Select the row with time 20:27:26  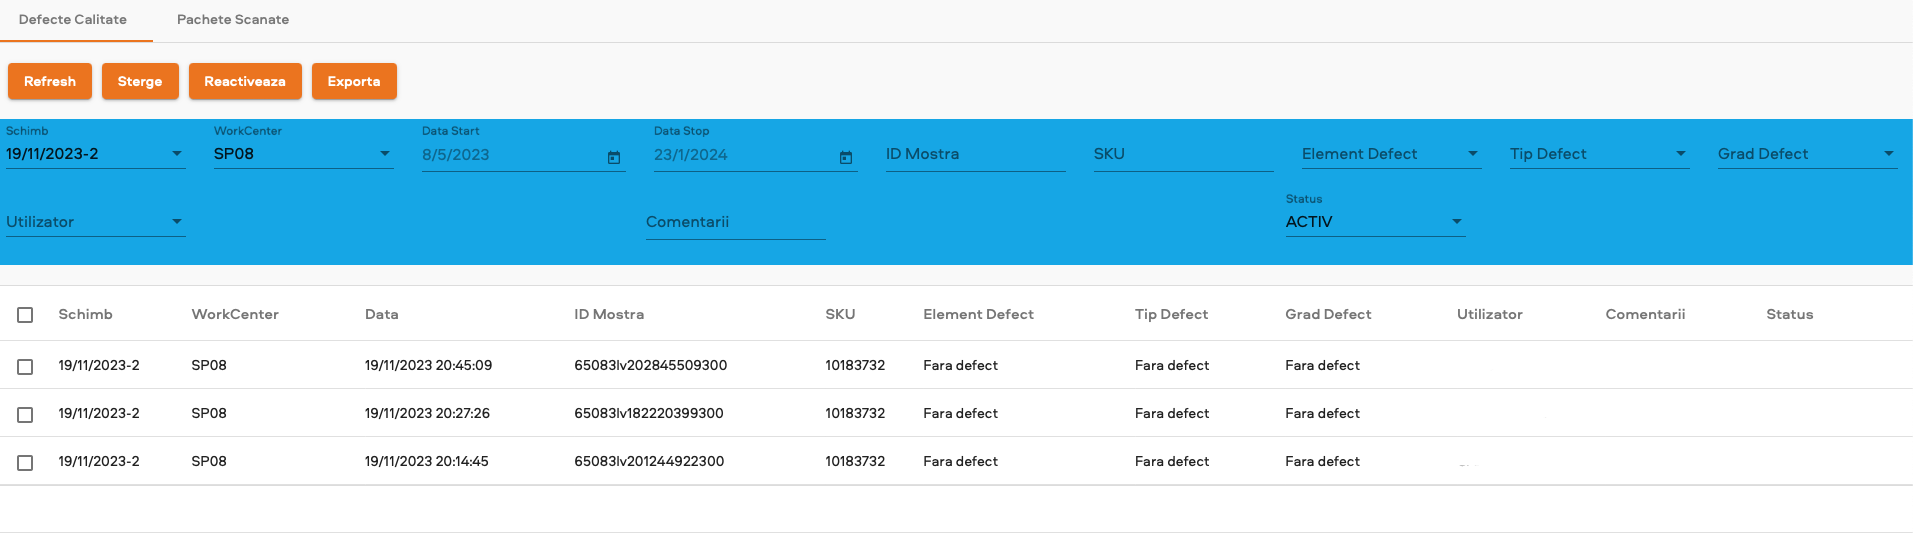pyautogui.click(x=25, y=415)
